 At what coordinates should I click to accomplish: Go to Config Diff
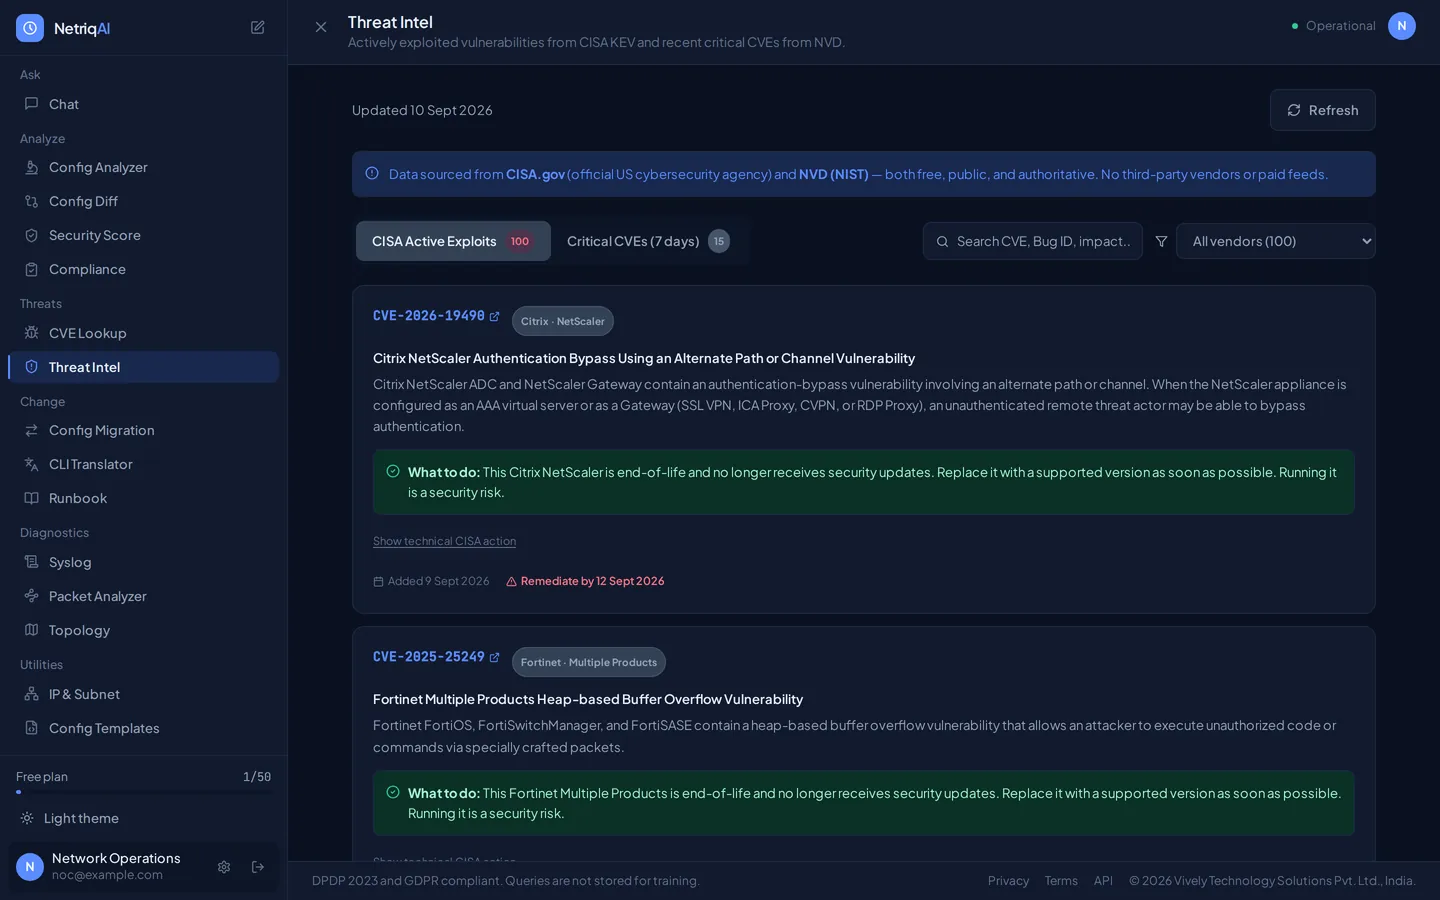143,201
